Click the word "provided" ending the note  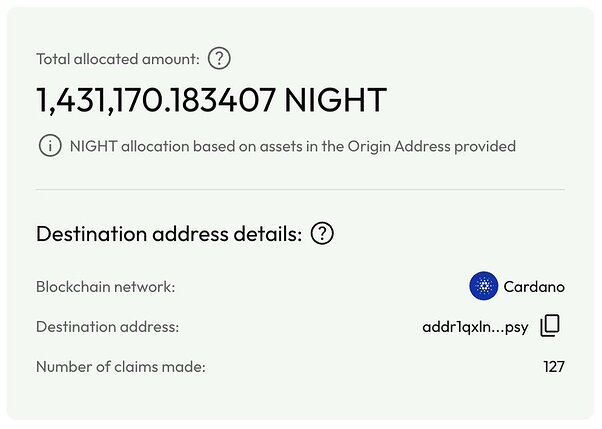point(485,146)
